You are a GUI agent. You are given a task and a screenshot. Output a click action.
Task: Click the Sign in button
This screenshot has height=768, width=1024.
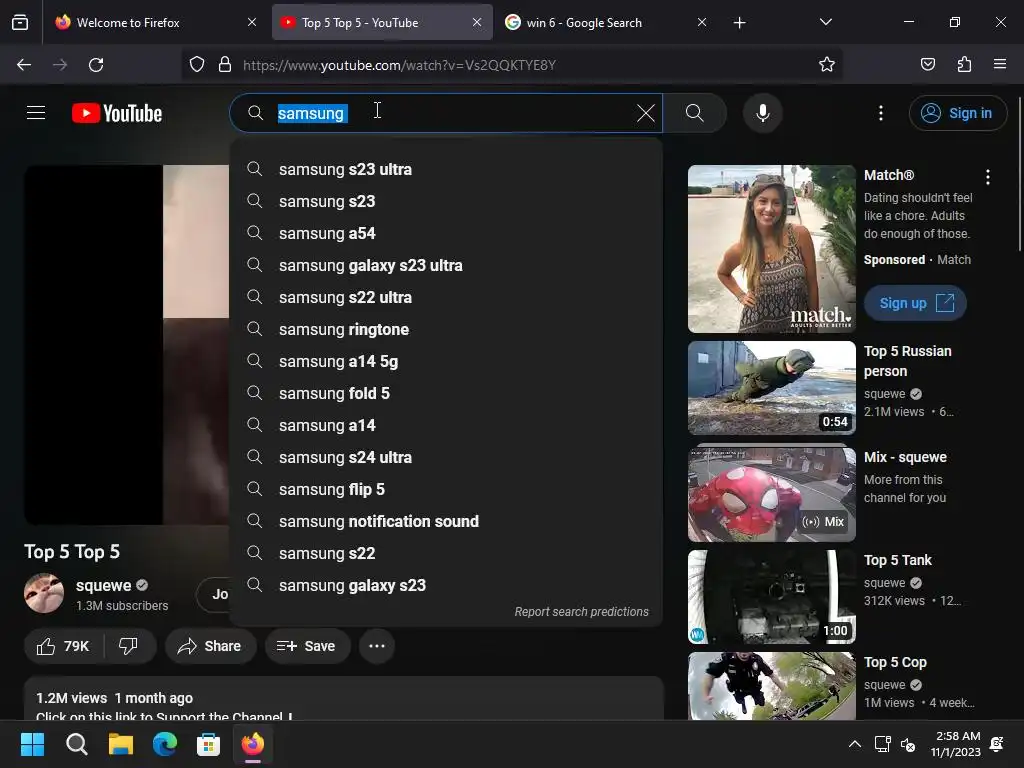(x=958, y=113)
